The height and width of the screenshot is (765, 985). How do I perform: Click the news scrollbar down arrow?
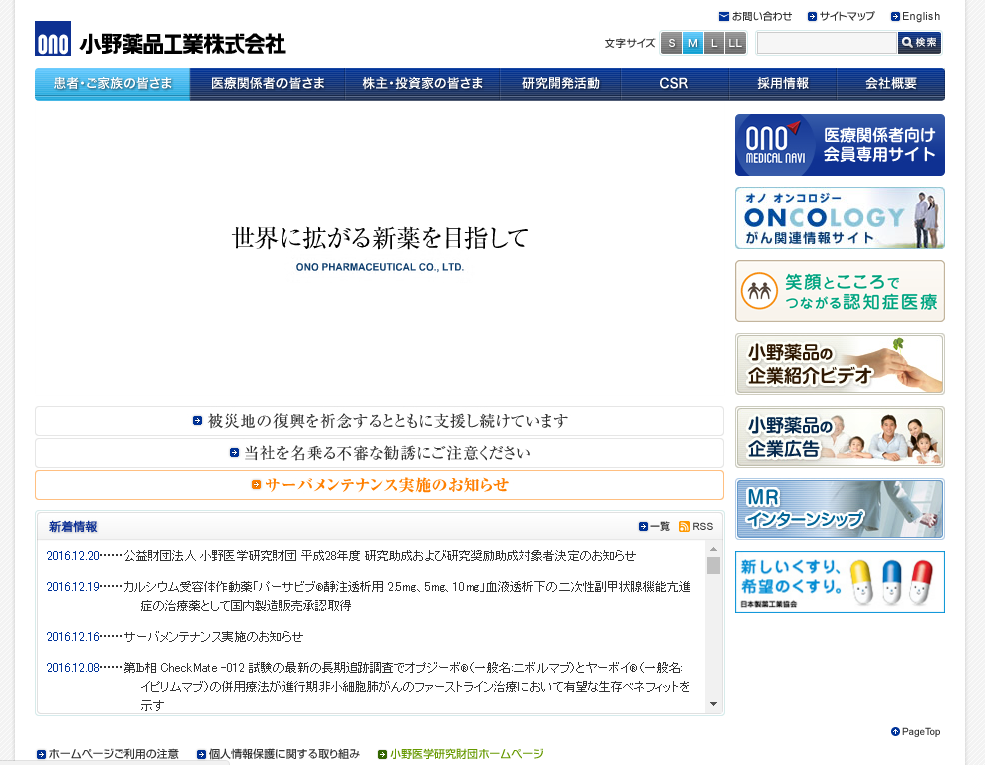[x=713, y=704]
